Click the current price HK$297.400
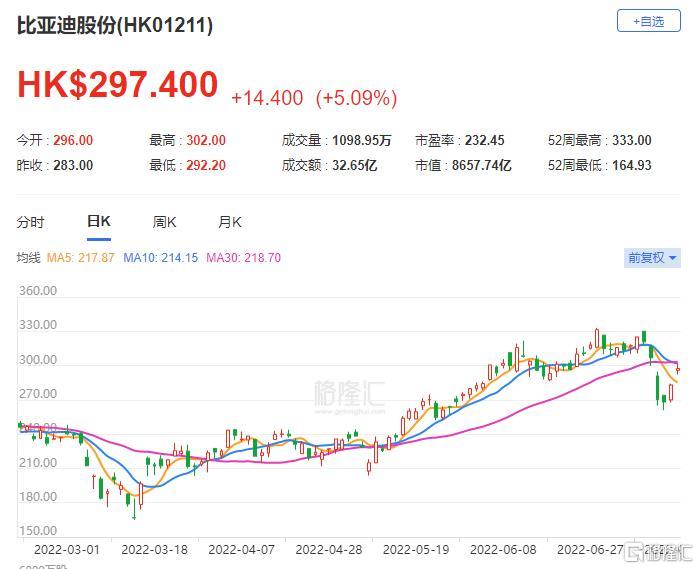 point(118,84)
